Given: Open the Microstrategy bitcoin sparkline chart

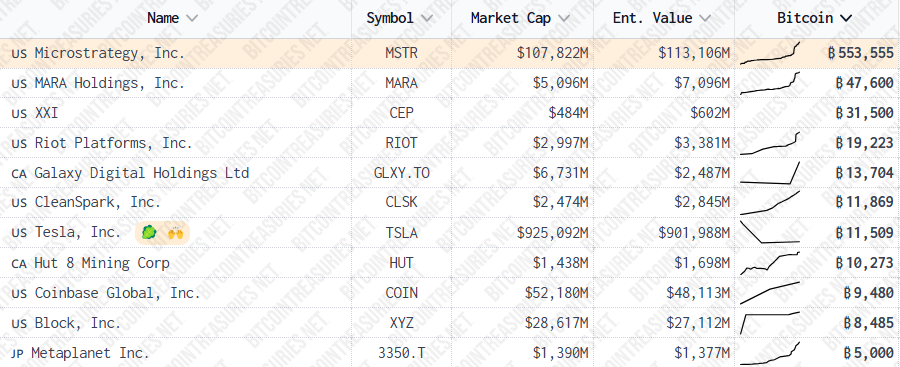Looking at the screenshot, I should (x=770, y=53).
